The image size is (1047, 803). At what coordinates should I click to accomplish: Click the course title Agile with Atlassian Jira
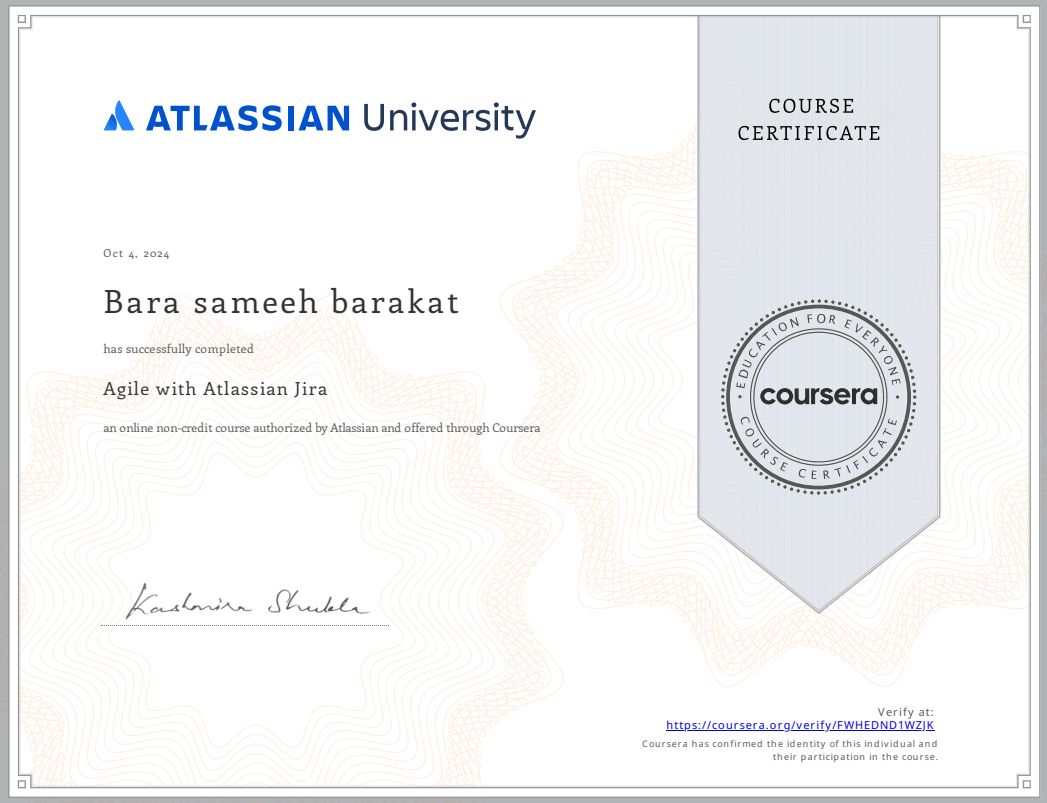point(215,390)
